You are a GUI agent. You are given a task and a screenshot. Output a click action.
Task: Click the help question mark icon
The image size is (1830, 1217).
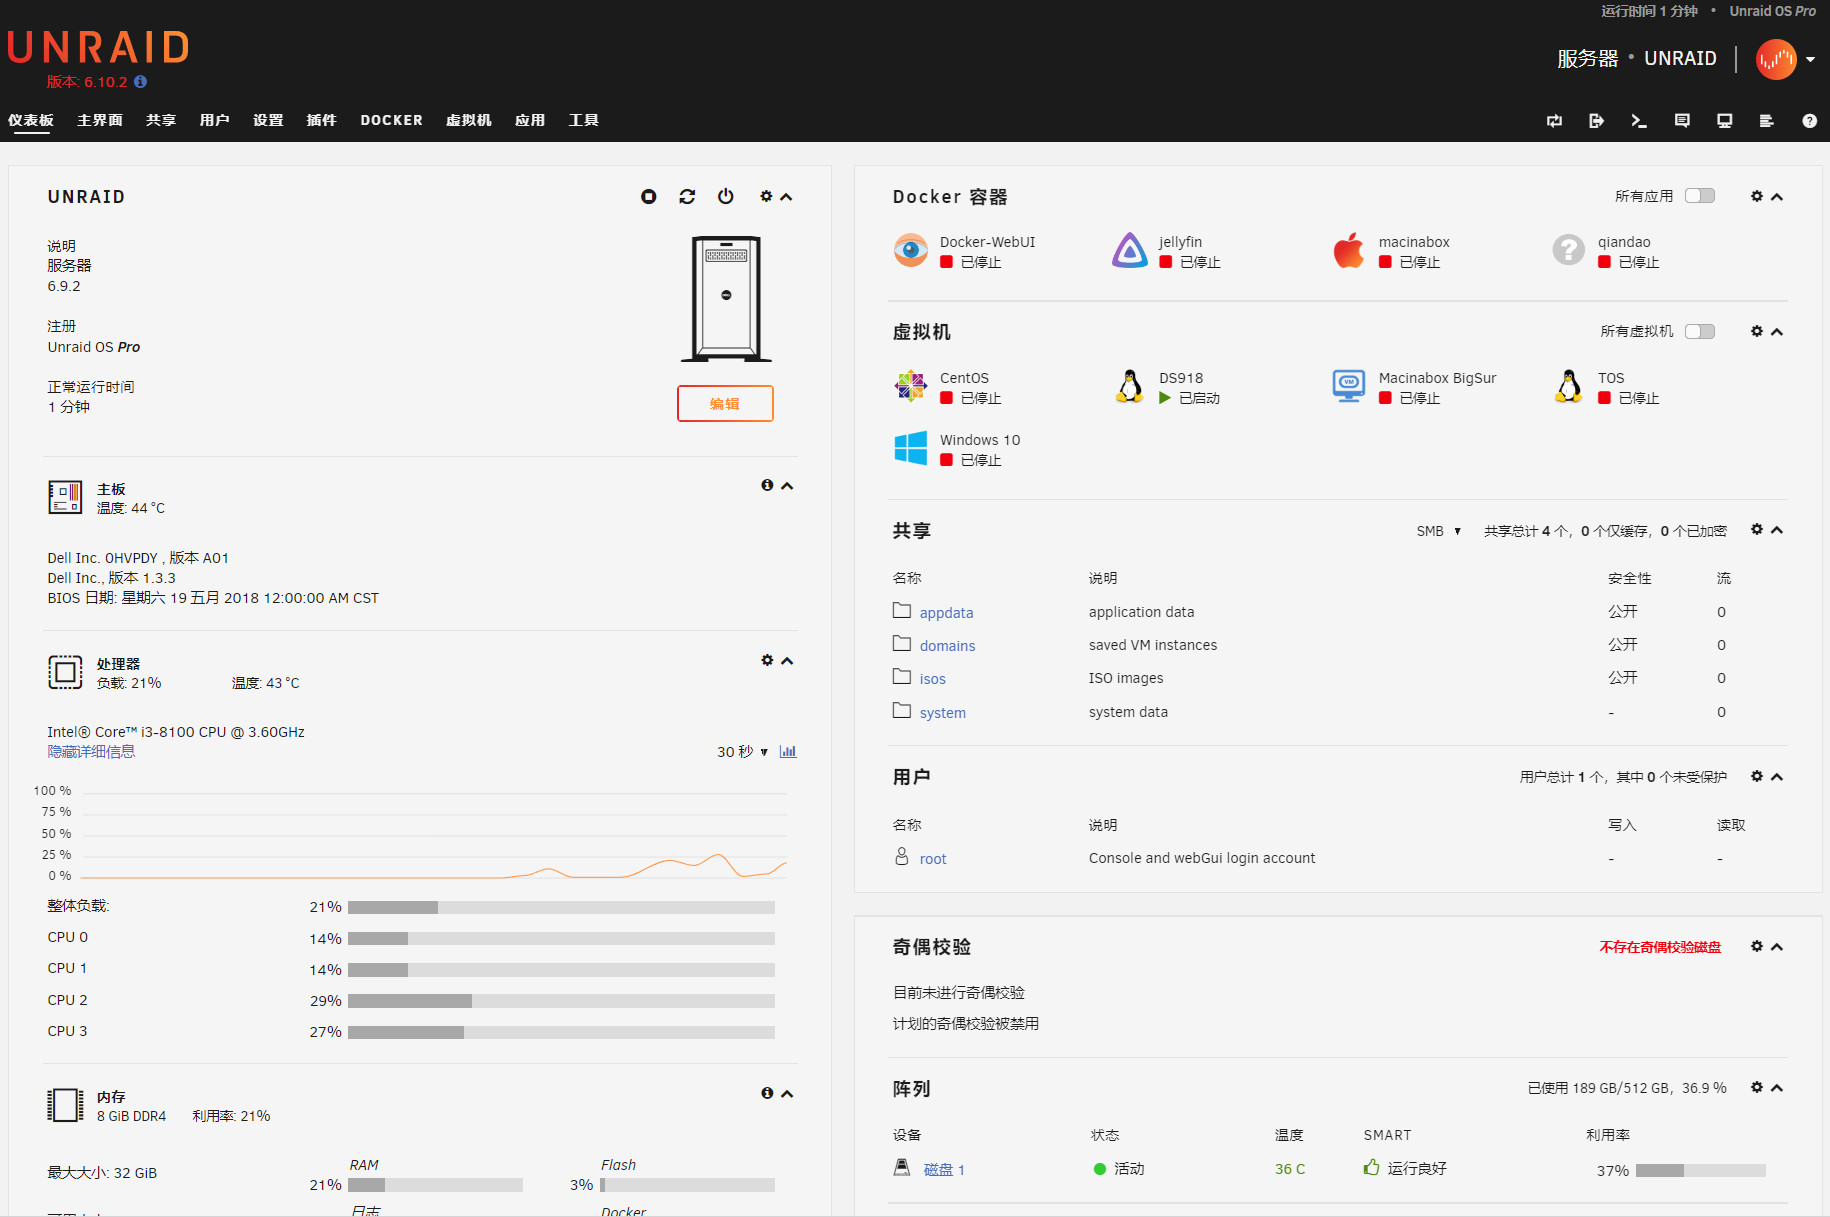[1809, 121]
